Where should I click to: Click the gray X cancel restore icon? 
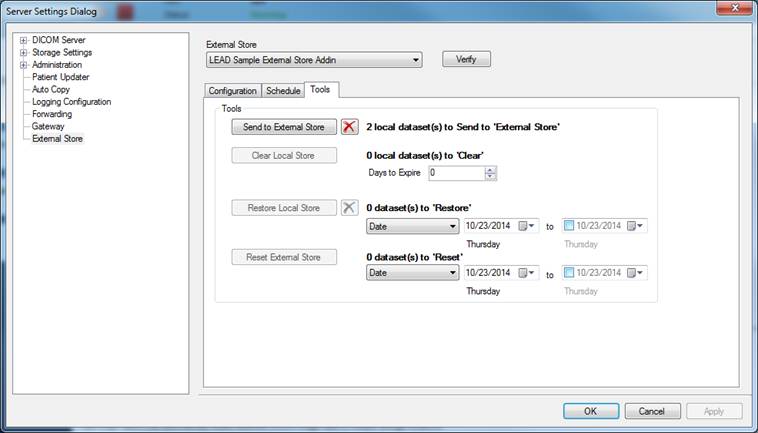(349, 208)
